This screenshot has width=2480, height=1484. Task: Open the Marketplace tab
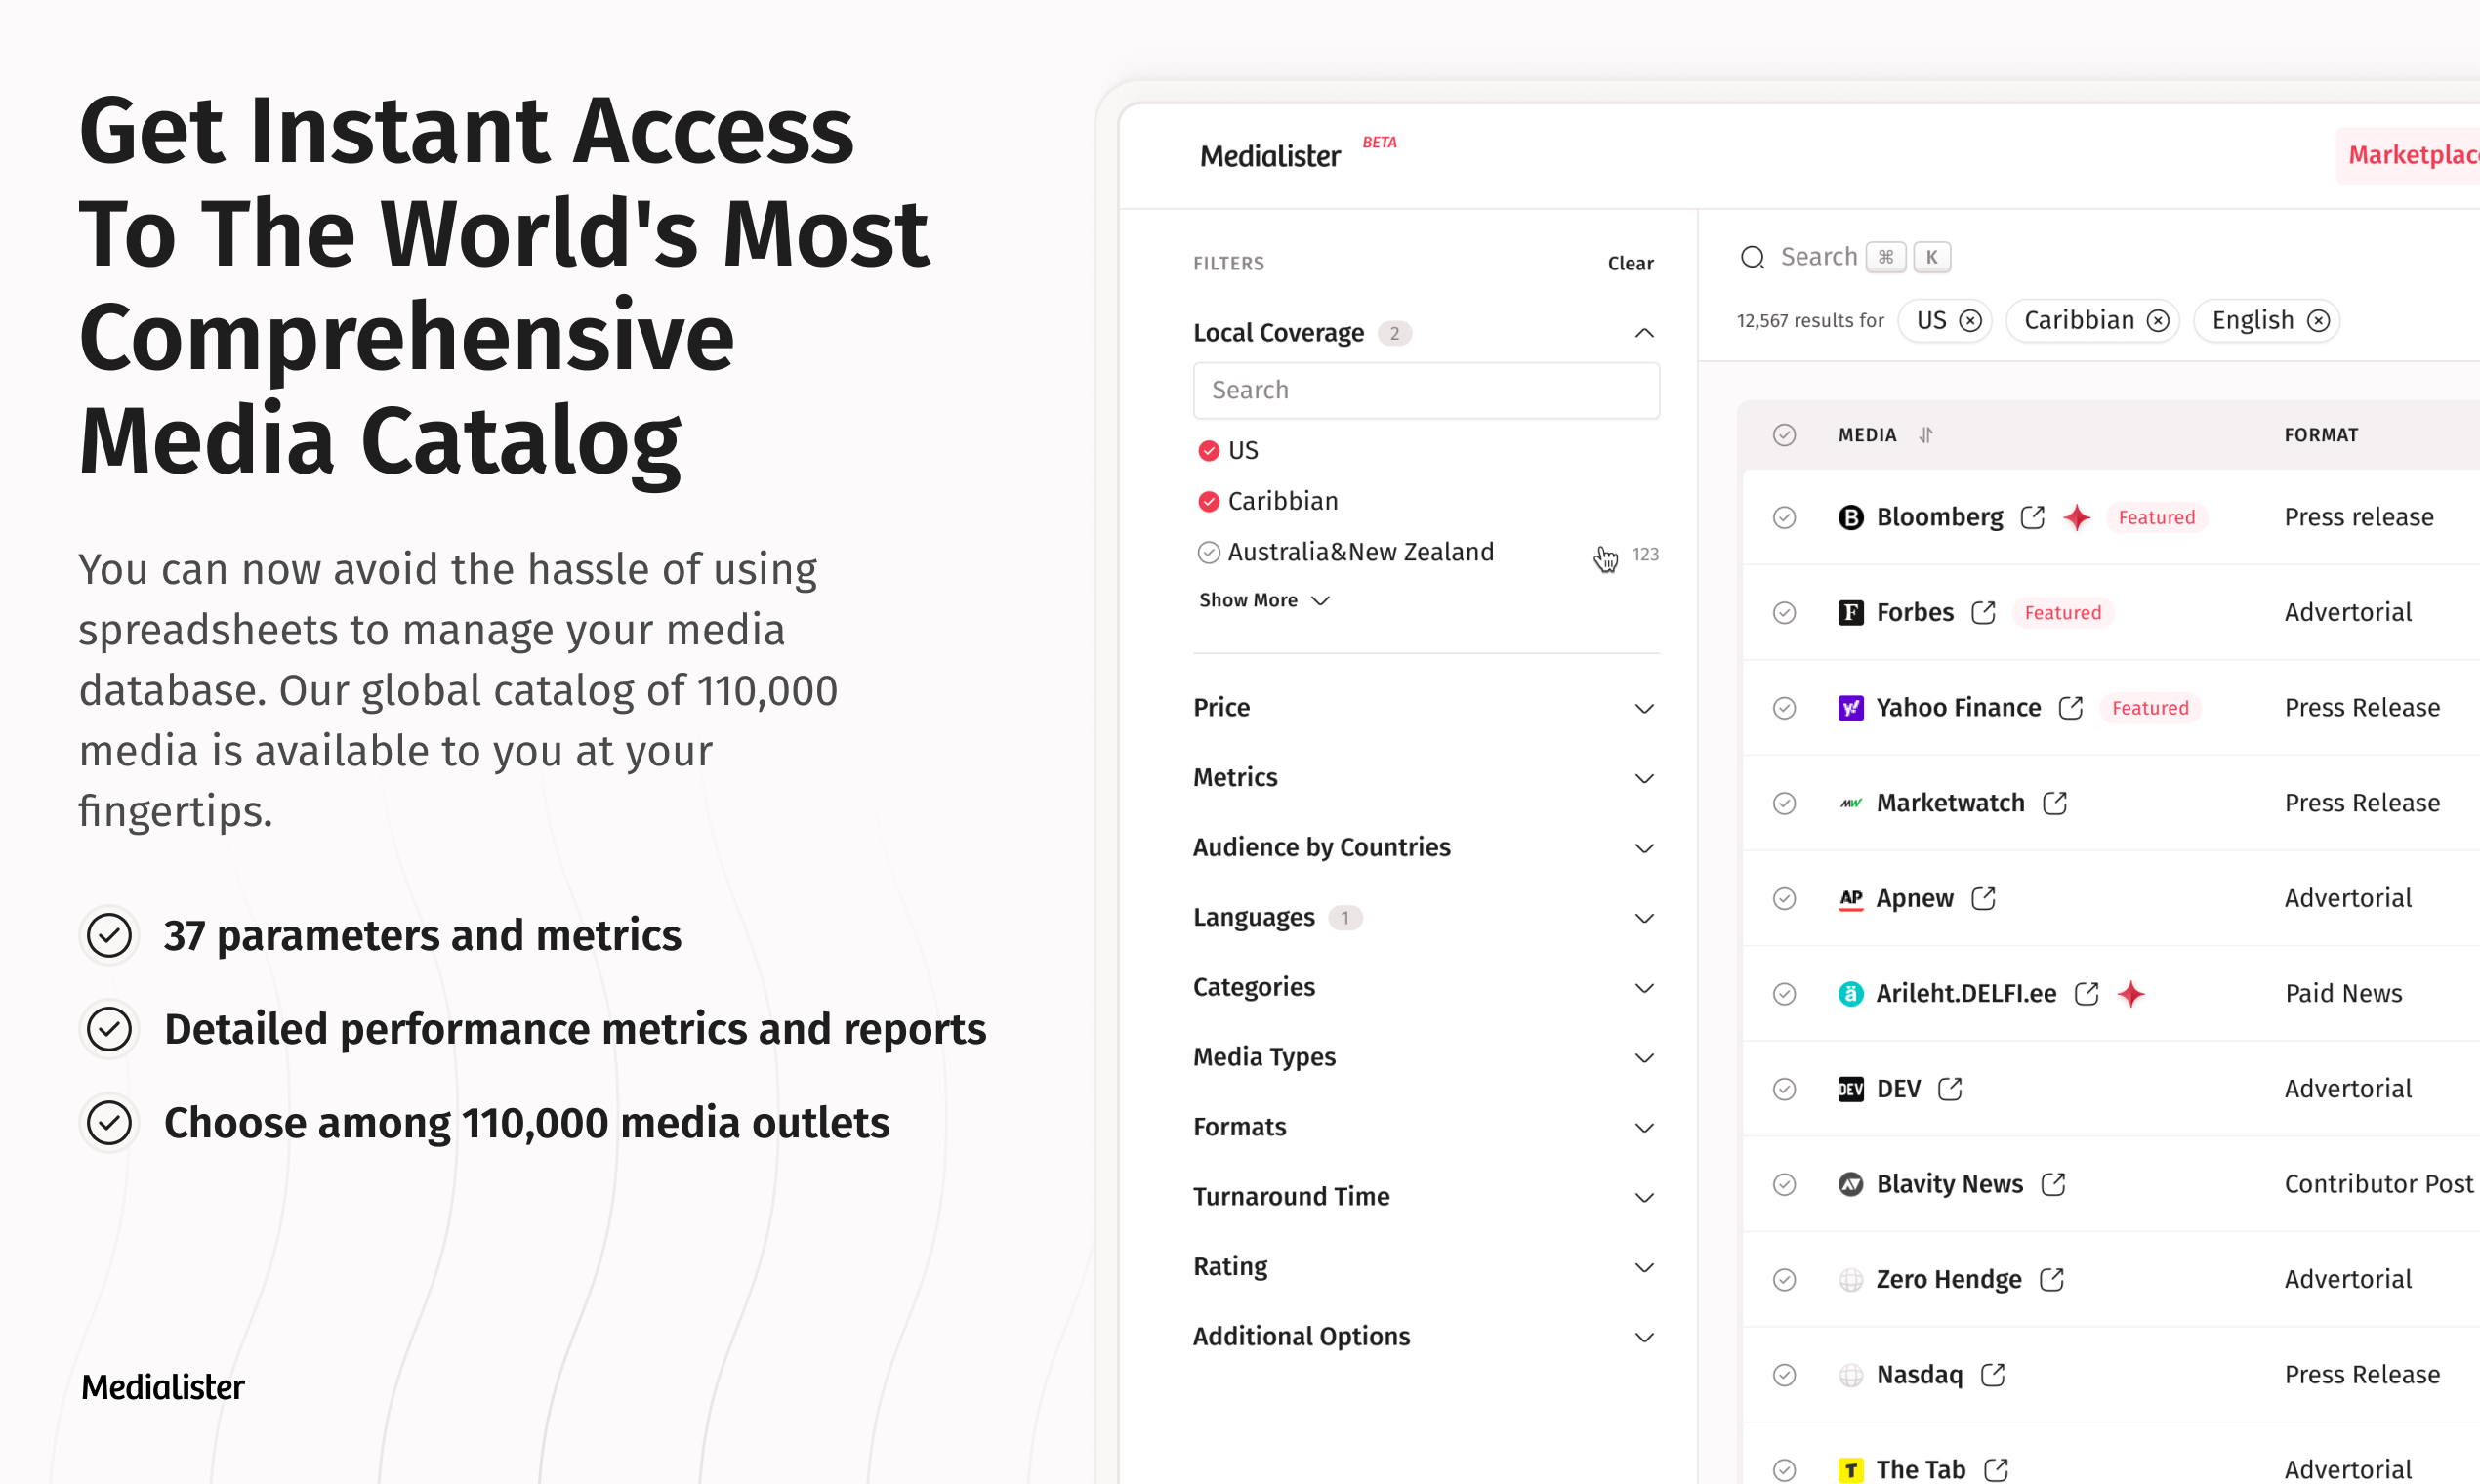[x=2408, y=155]
